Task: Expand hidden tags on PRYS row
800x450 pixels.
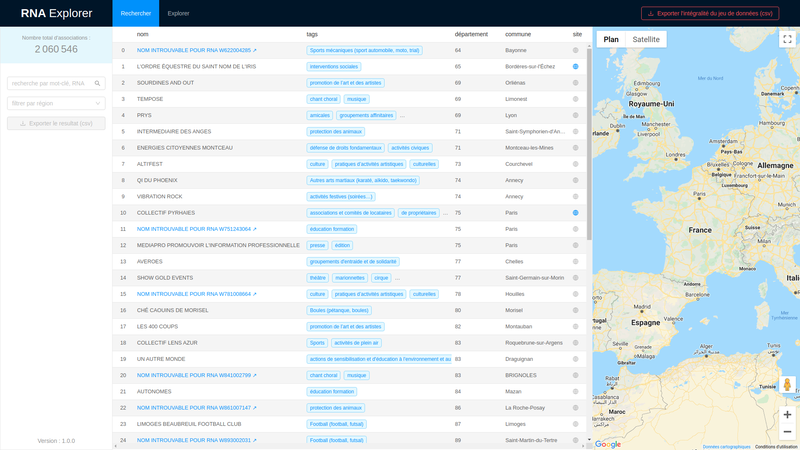Action: coord(402,116)
